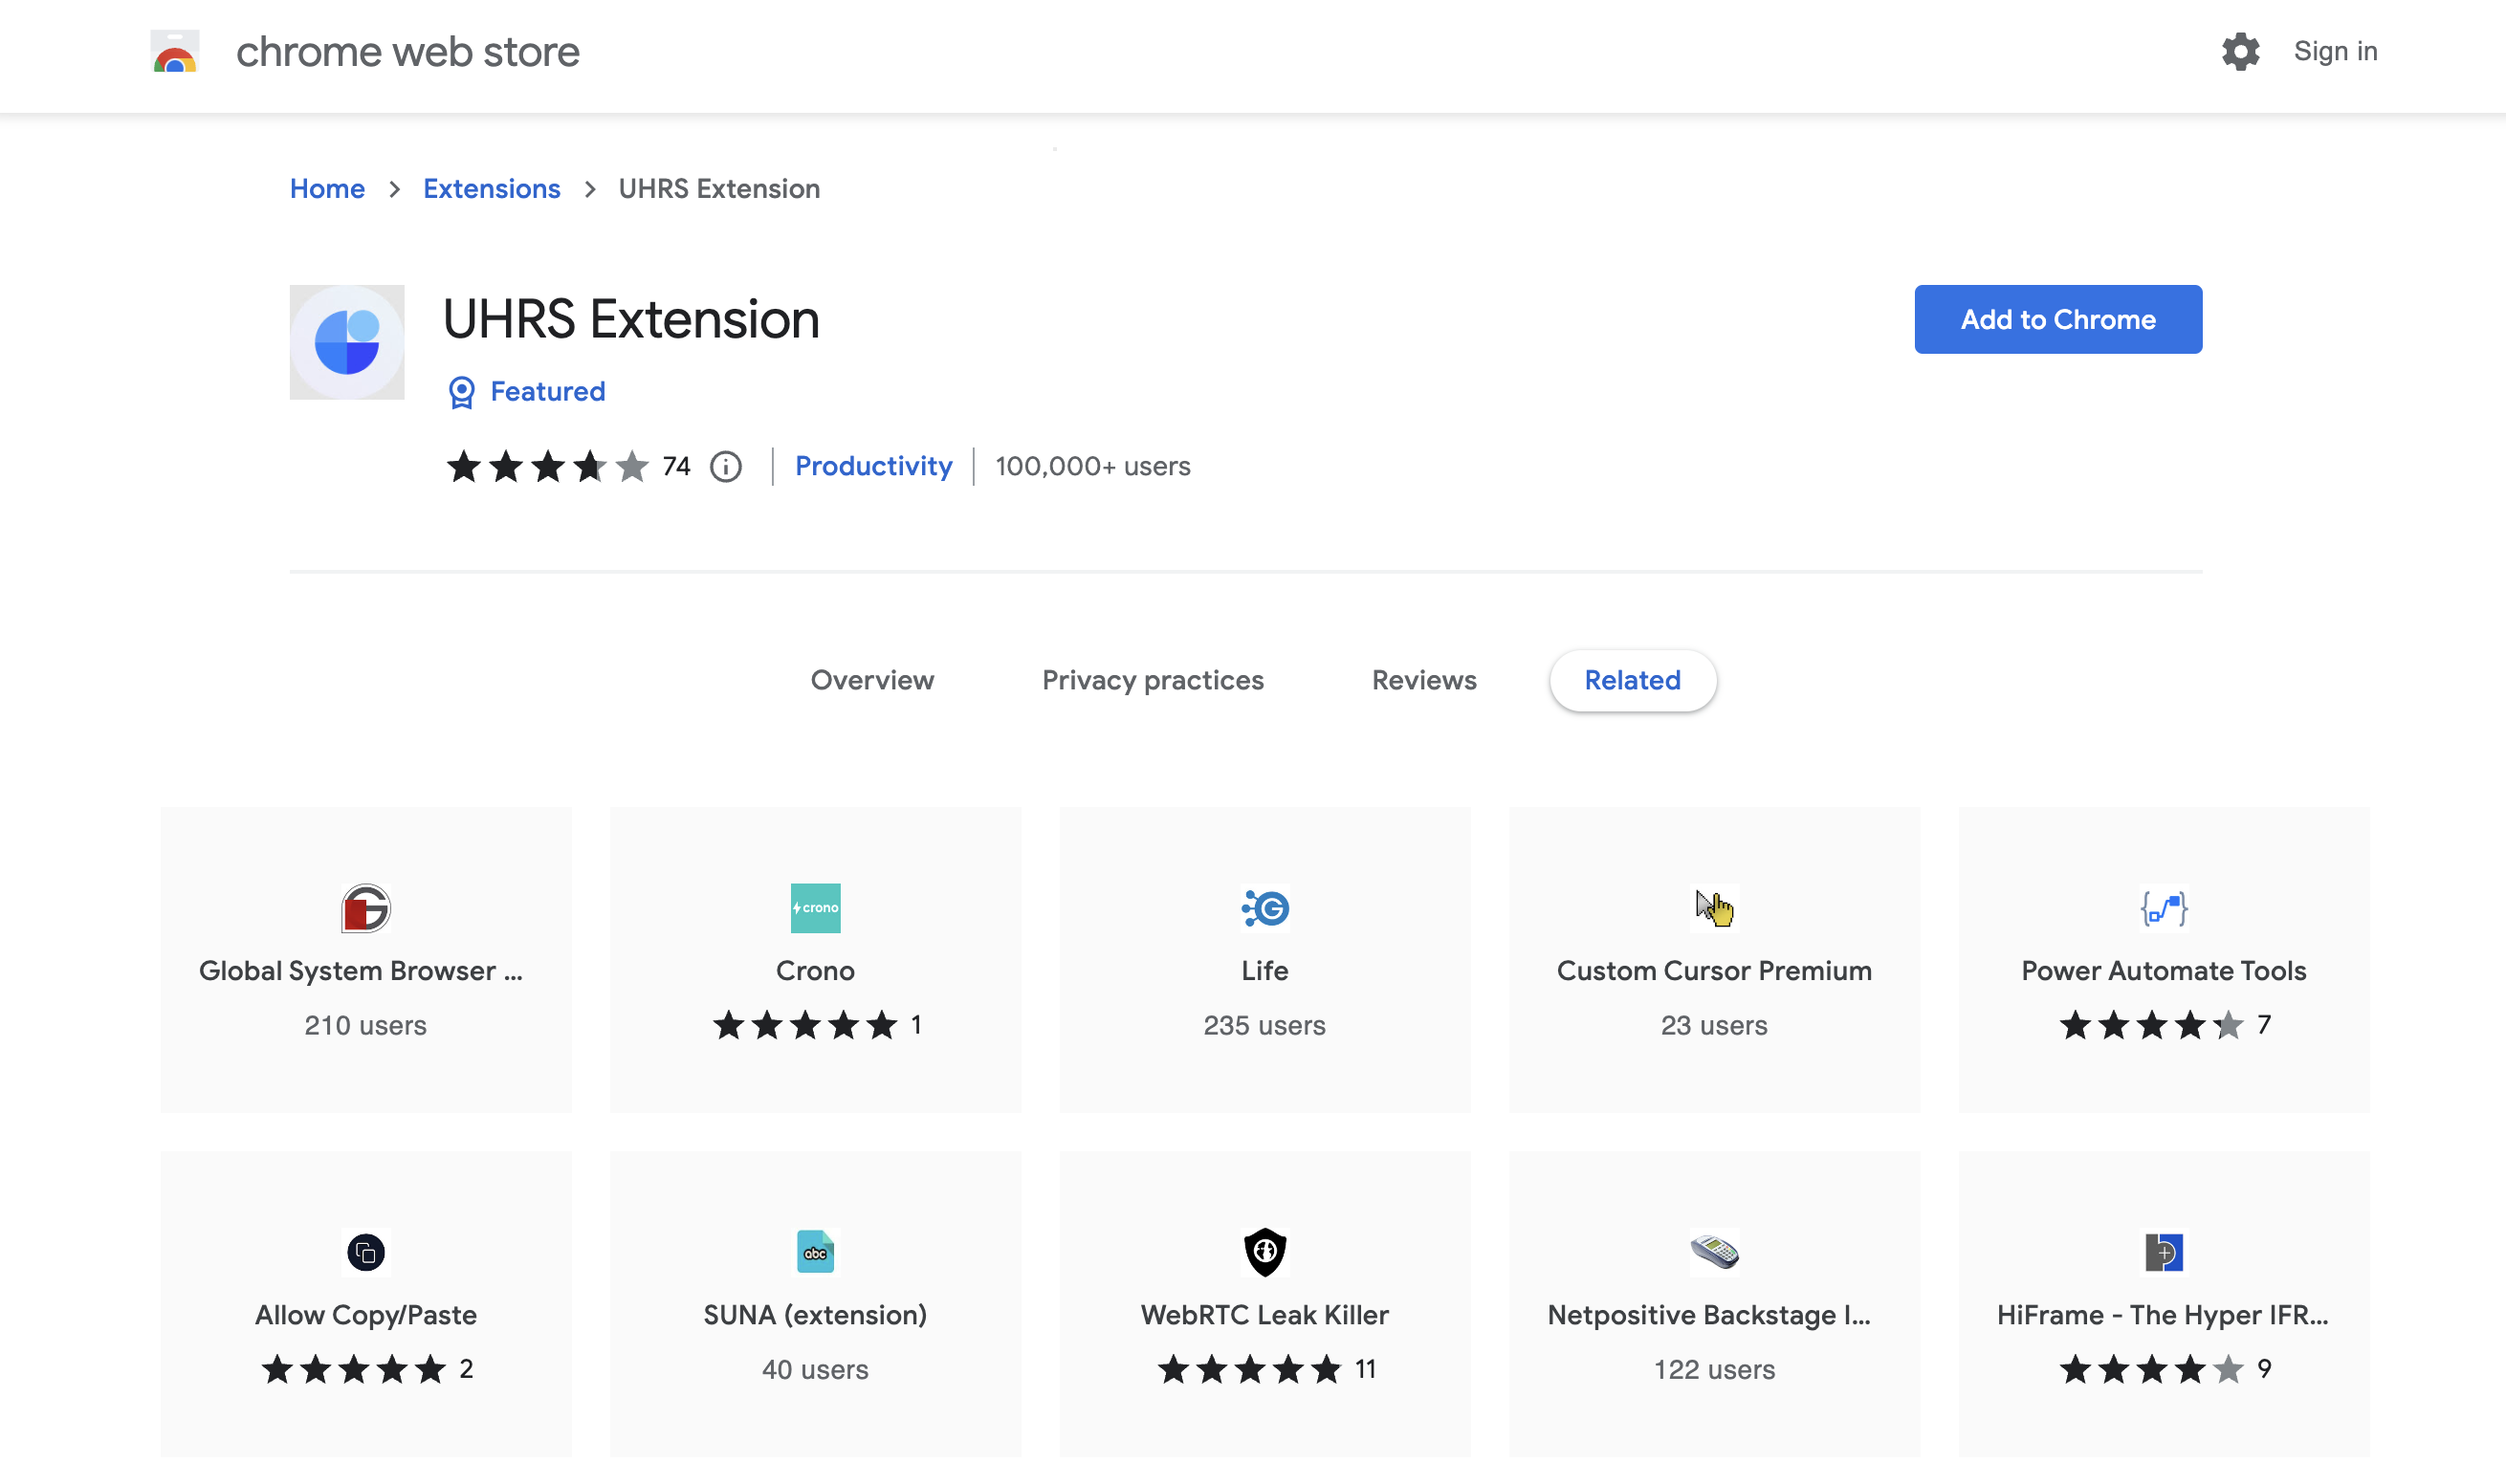2506x1484 pixels.
Task: Click the Life extension icon
Action: 1265,908
